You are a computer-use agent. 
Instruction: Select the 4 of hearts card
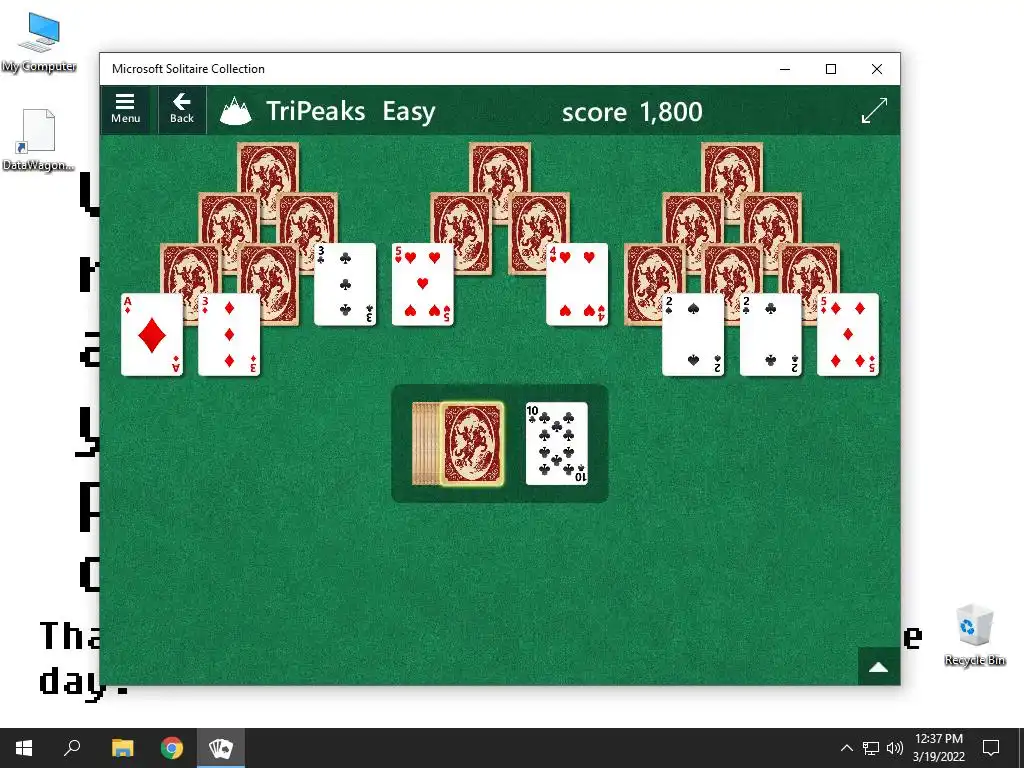(577, 284)
